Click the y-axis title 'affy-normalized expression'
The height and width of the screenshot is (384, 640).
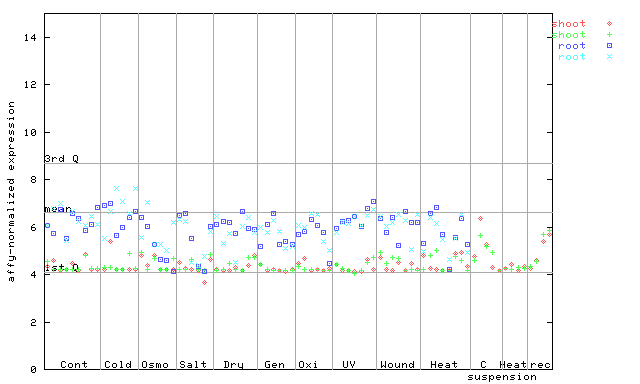point(11,192)
